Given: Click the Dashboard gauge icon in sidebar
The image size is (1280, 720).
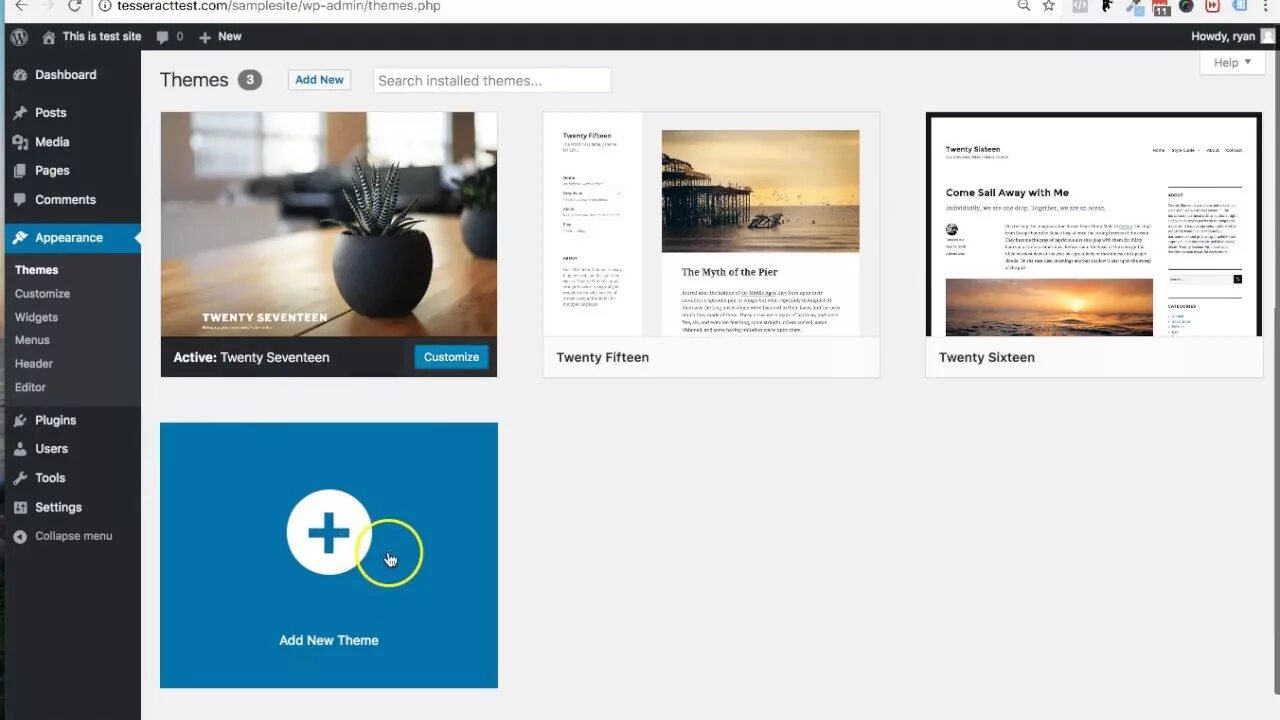Looking at the screenshot, I should click(x=20, y=75).
